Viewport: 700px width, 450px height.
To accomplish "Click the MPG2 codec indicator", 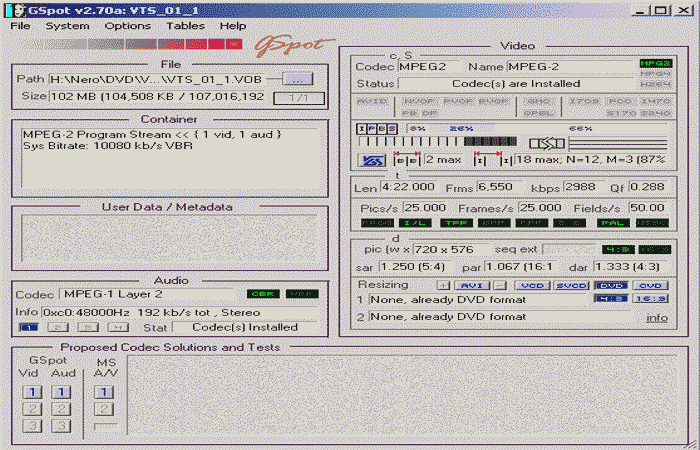I will pos(655,64).
